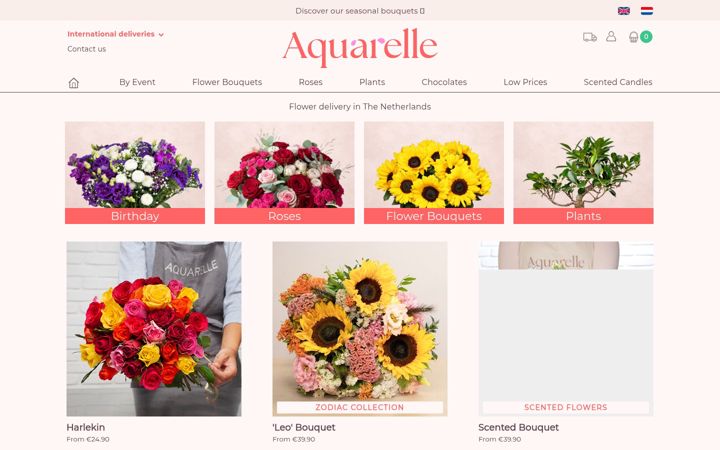Click the Zodiac Collection label
This screenshot has height=450, width=720.
[x=360, y=407]
